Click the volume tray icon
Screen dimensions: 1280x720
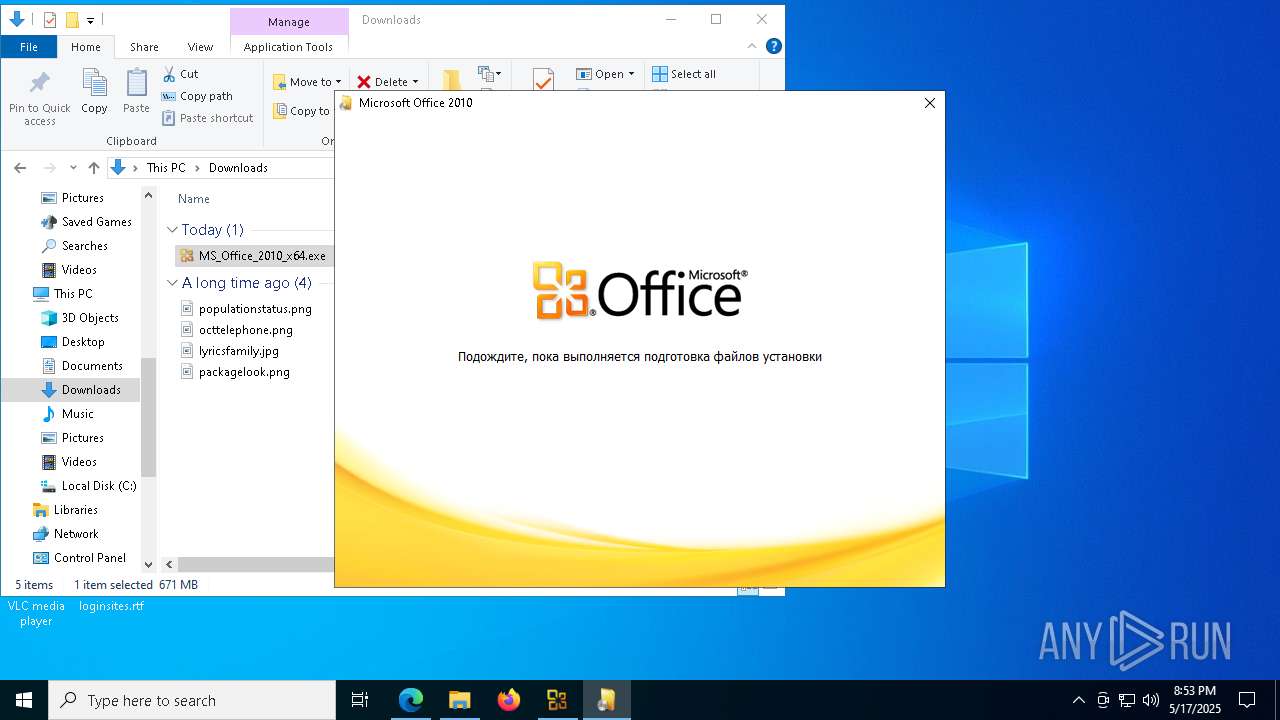pyautogui.click(x=1151, y=700)
